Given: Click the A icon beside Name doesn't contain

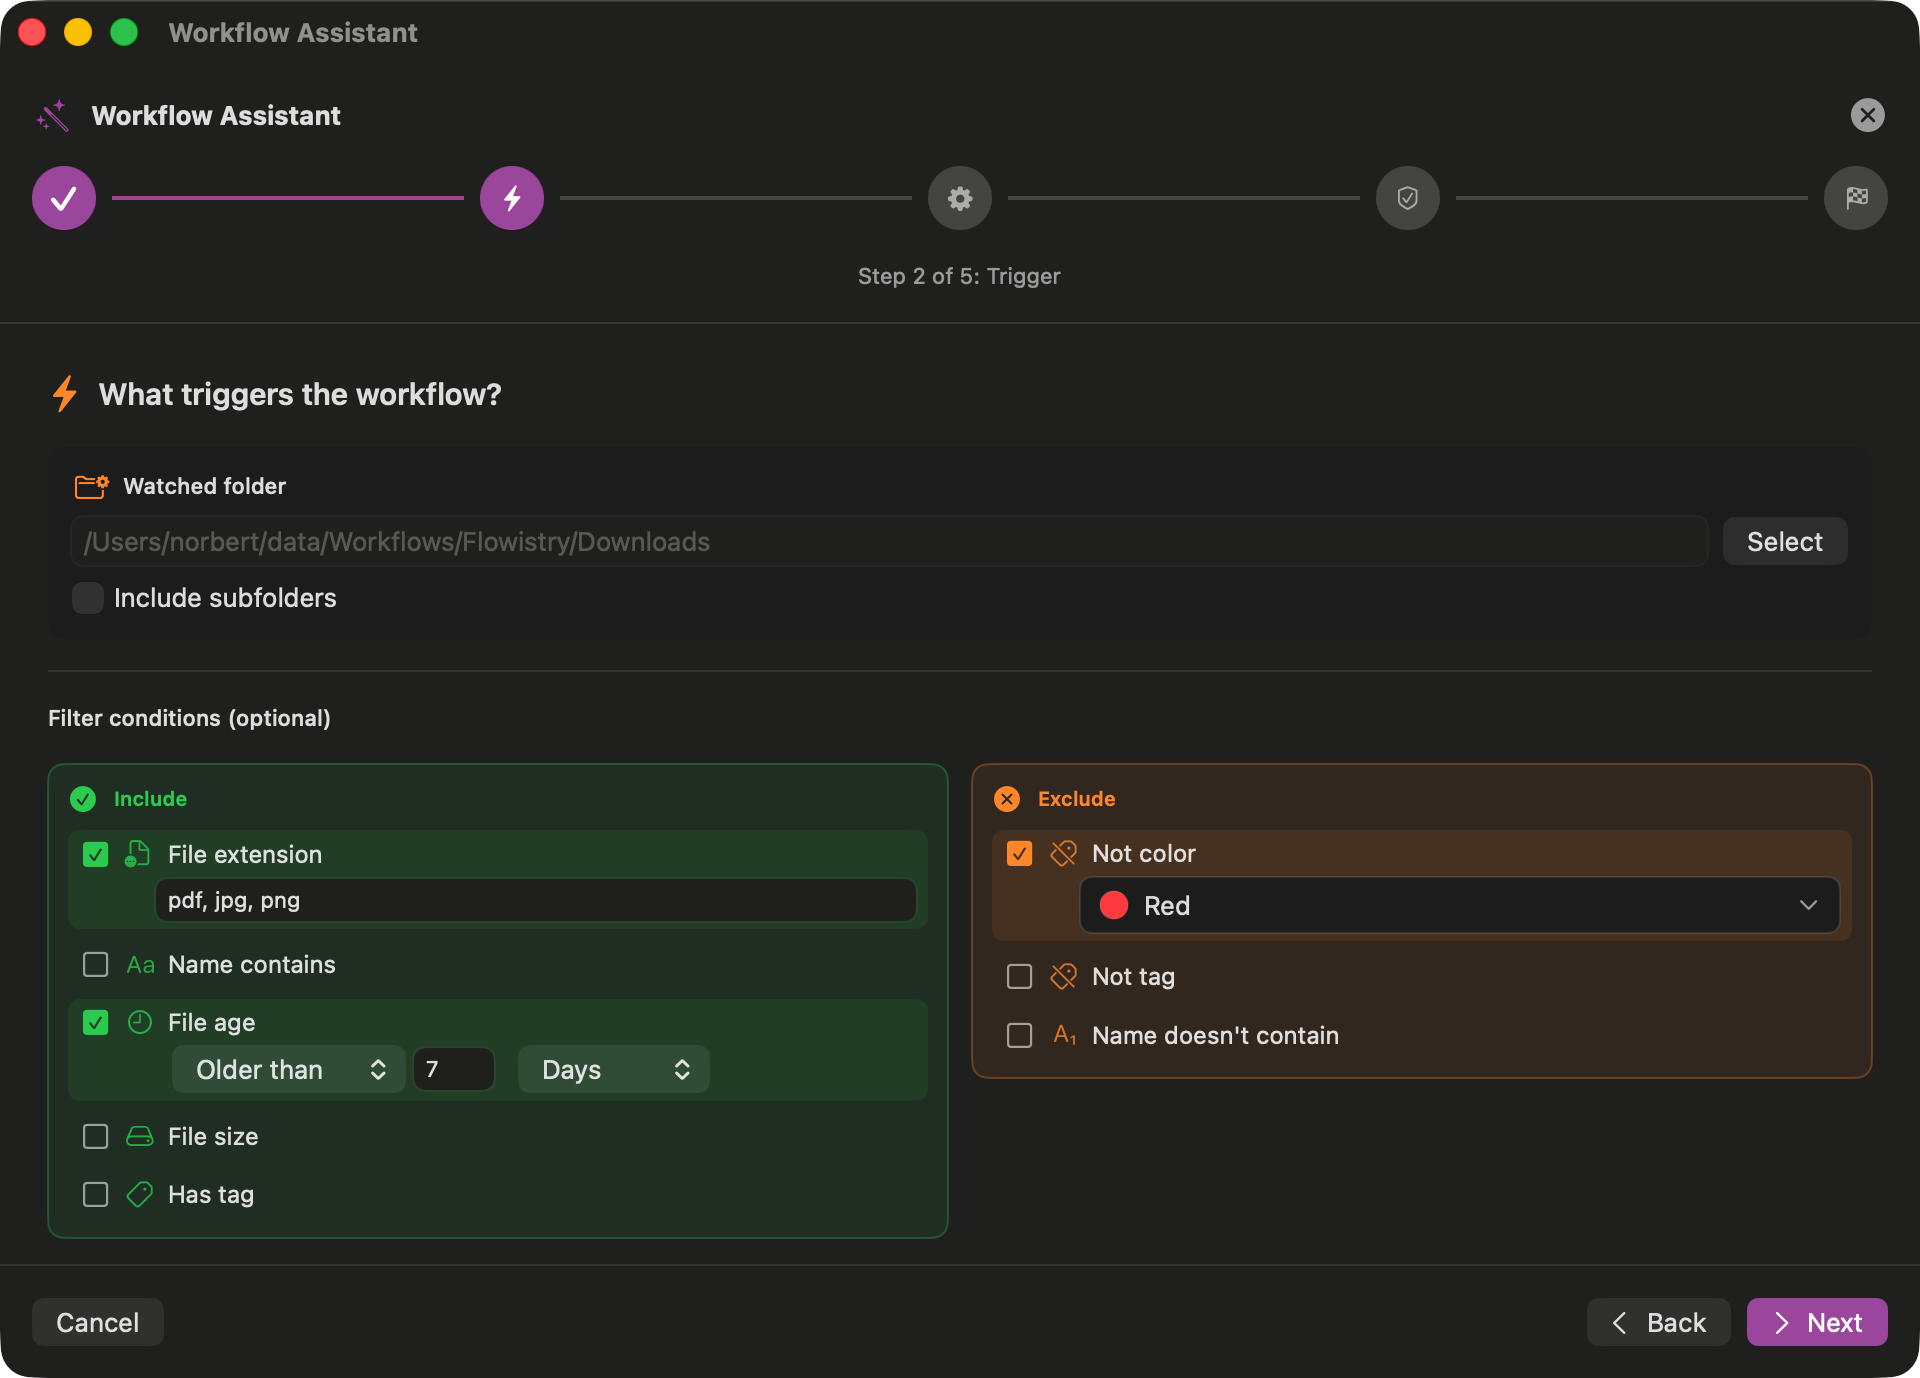Looking at the screenshot, I should 1065,1035.
